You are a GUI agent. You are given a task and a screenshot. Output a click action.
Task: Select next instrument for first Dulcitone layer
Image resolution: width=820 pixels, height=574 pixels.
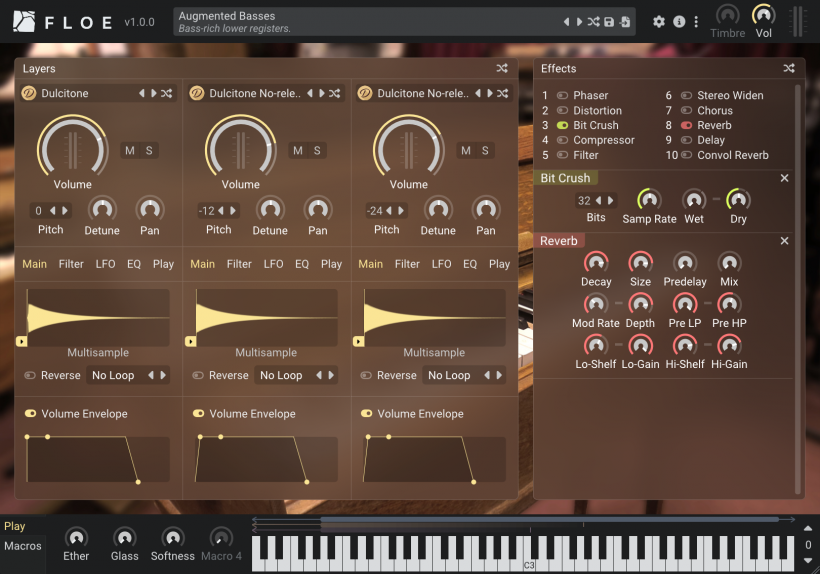(x=154, y=94)
